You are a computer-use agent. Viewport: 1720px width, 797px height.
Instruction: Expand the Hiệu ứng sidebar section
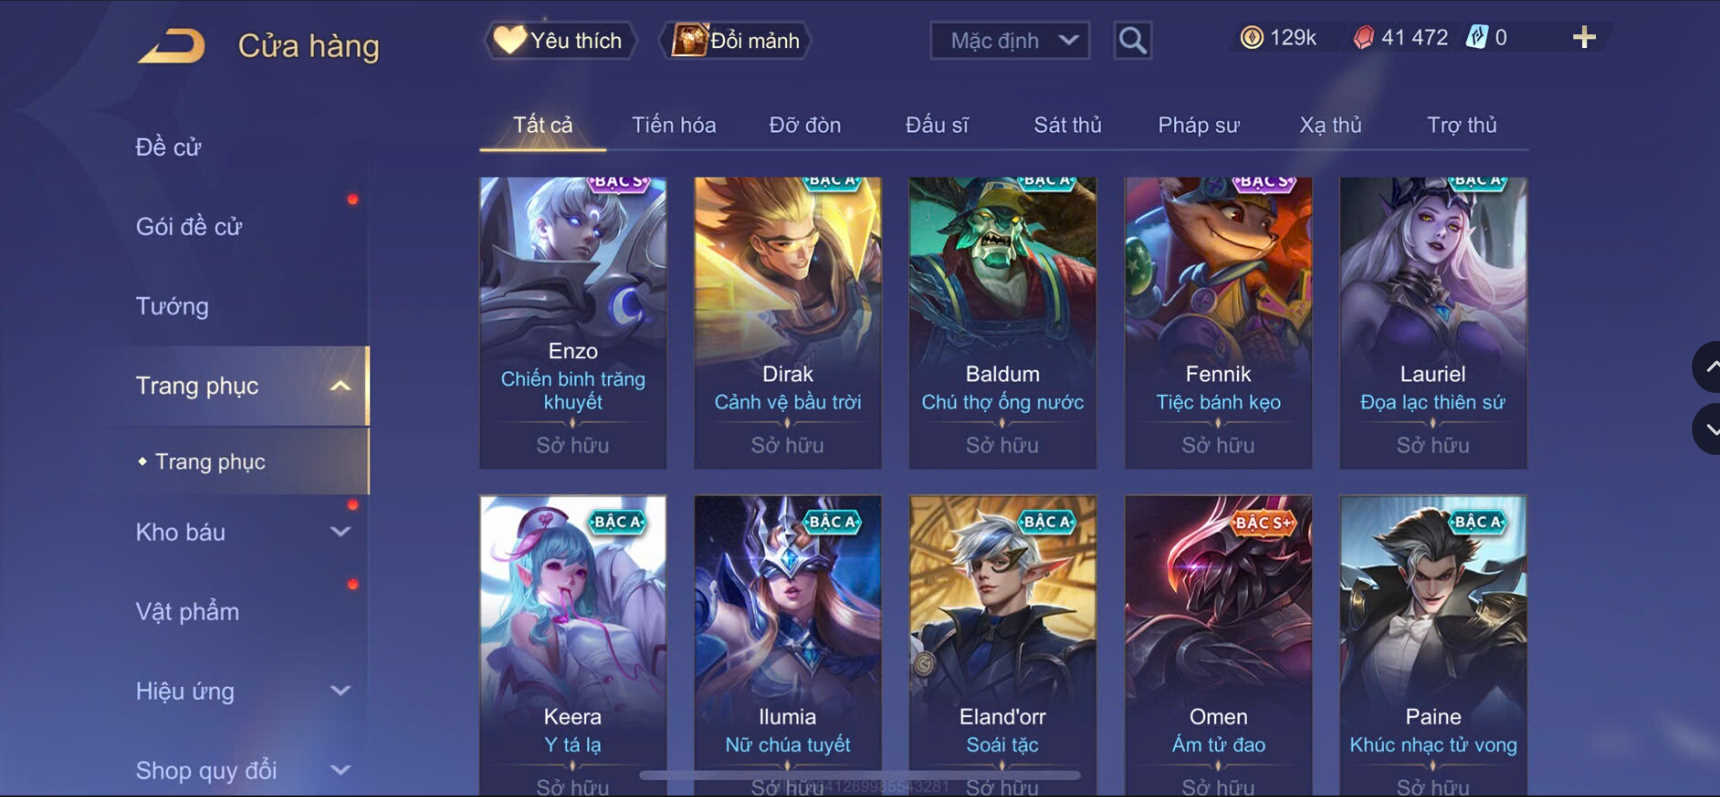pyautogui.click(x=341, y=691)
